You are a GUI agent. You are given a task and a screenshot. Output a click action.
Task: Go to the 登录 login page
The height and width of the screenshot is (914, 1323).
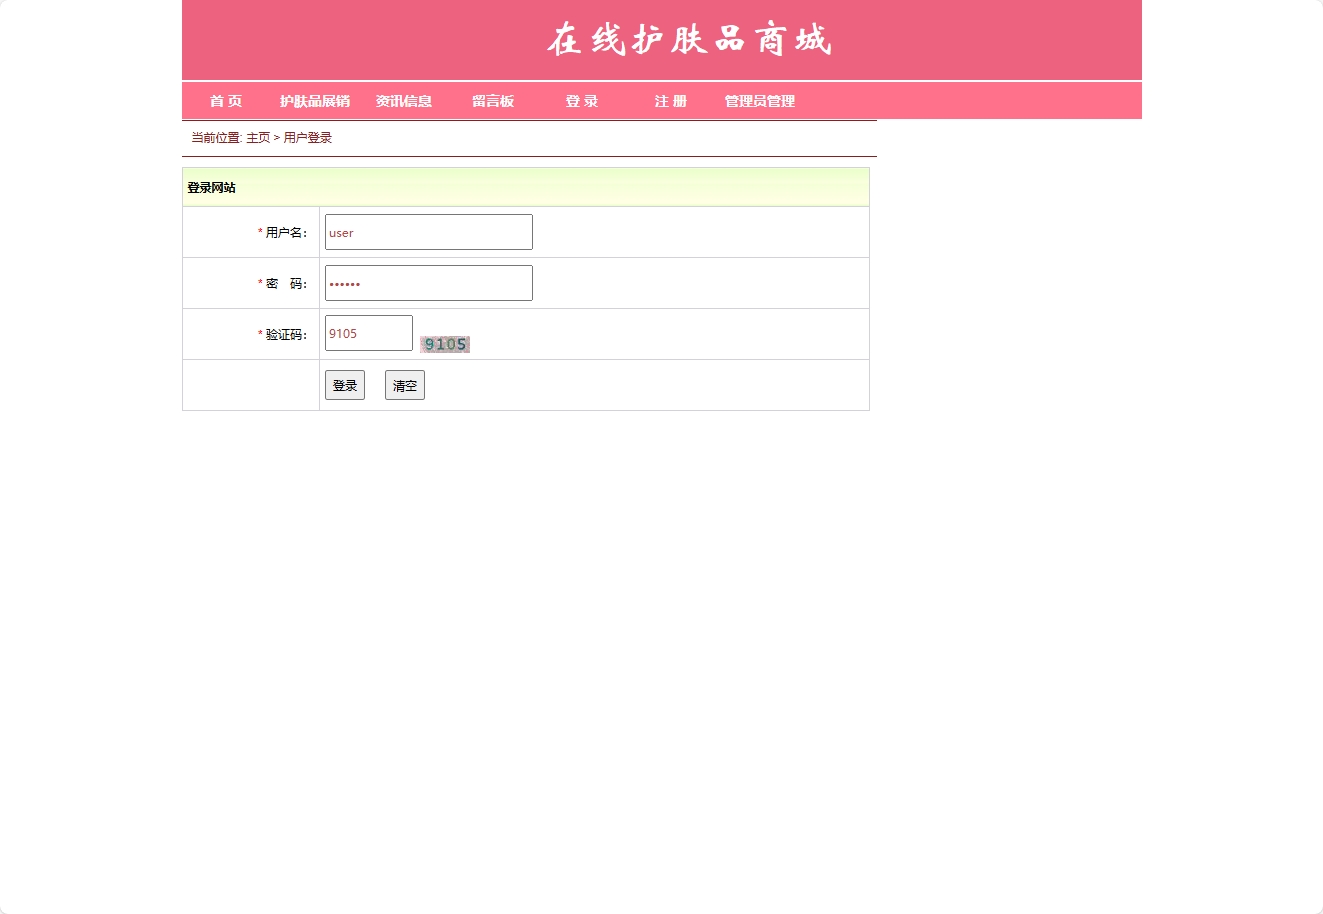pyautogui.click(x=581, y=101)
